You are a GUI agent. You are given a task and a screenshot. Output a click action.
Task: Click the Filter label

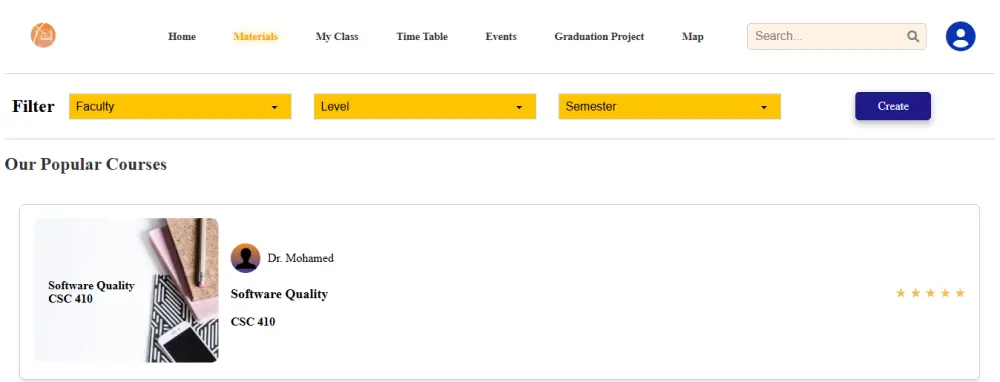[33, 107]
